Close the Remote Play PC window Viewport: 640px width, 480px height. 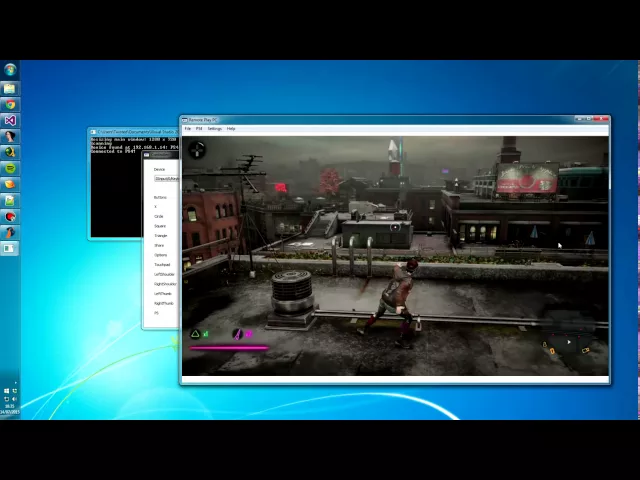(x=600, y=119)
